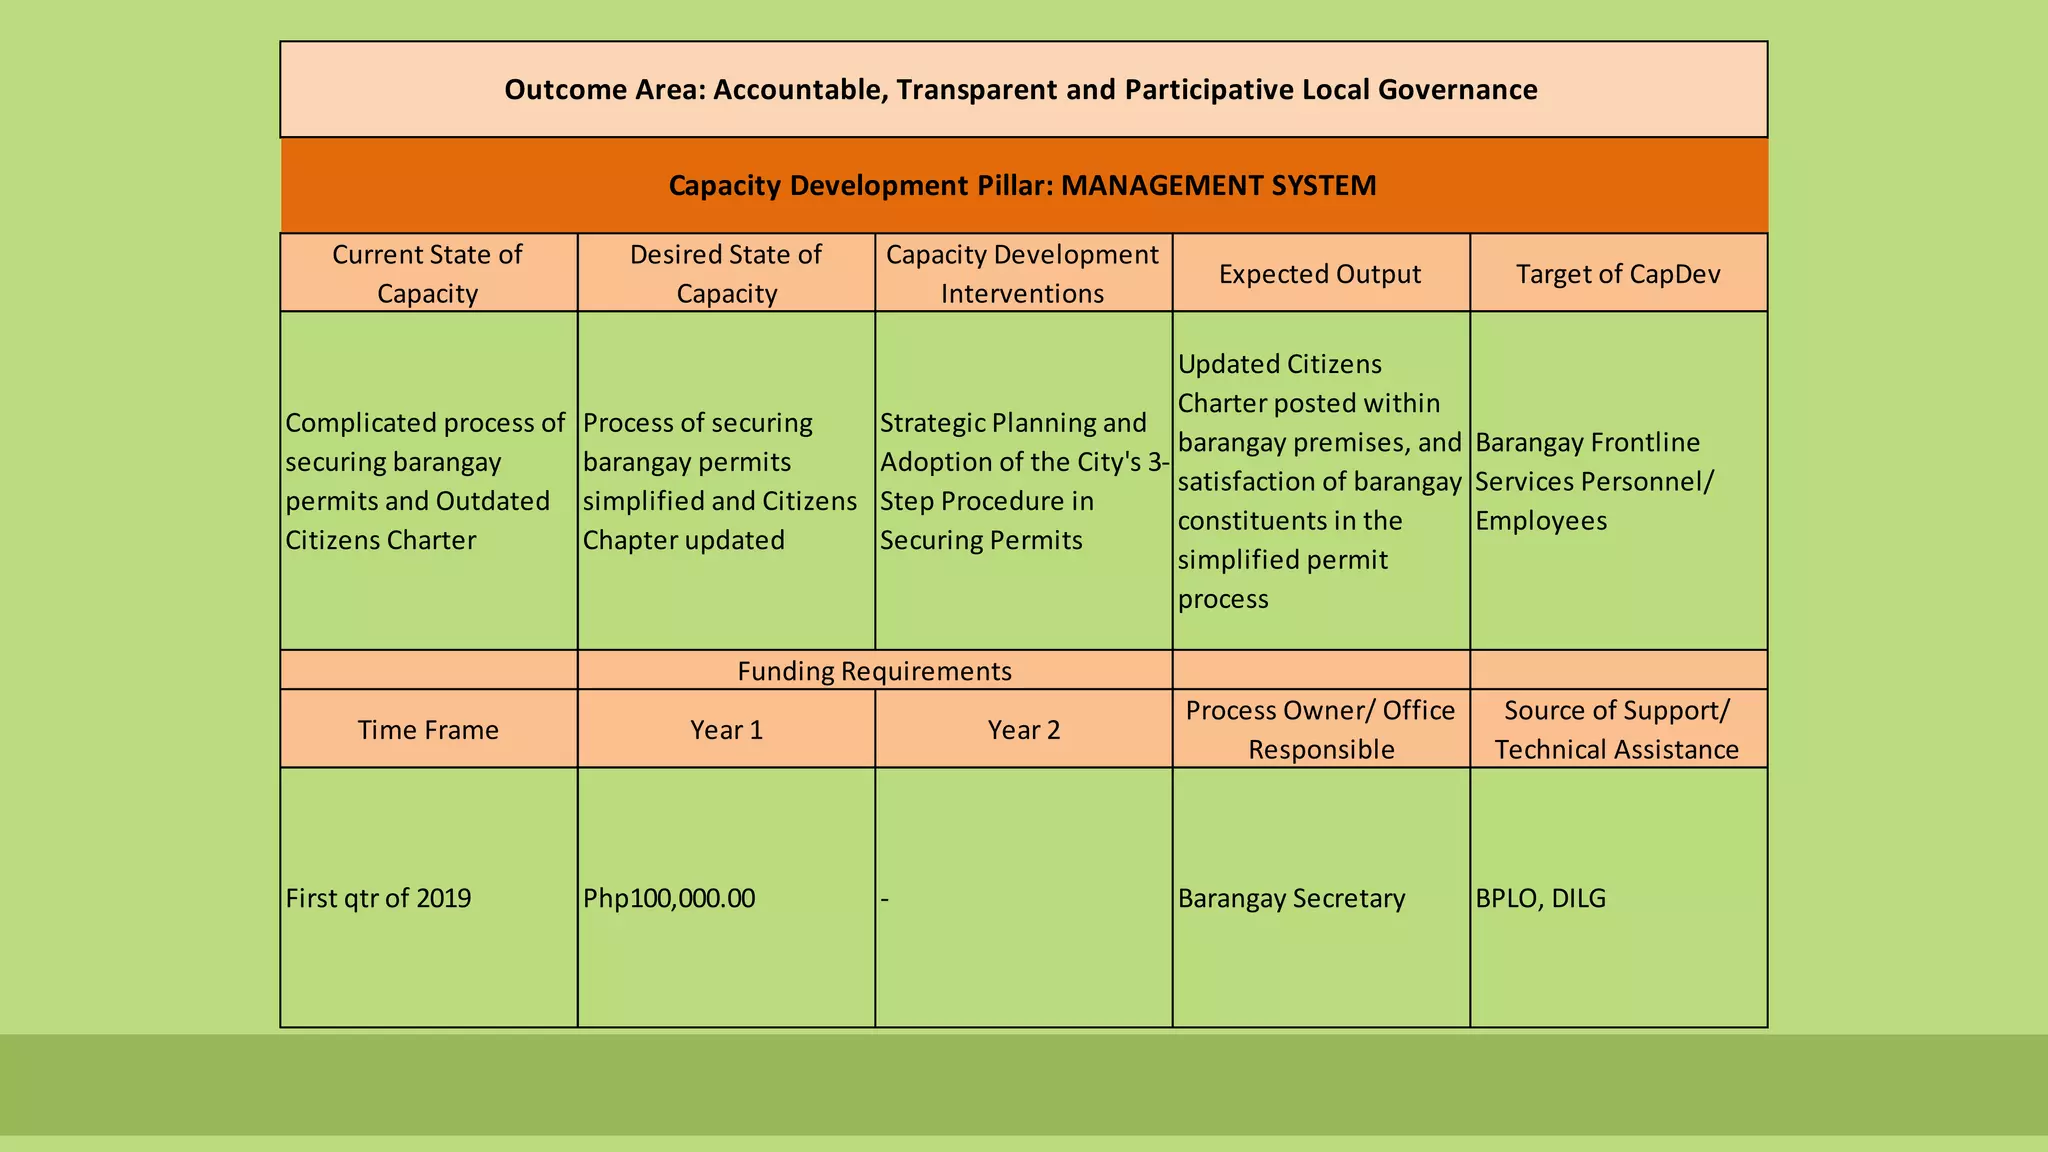This screenshot has width=2048, height=1152.
Task: Select the Year 1 header cell
Action: pos(726,730)
